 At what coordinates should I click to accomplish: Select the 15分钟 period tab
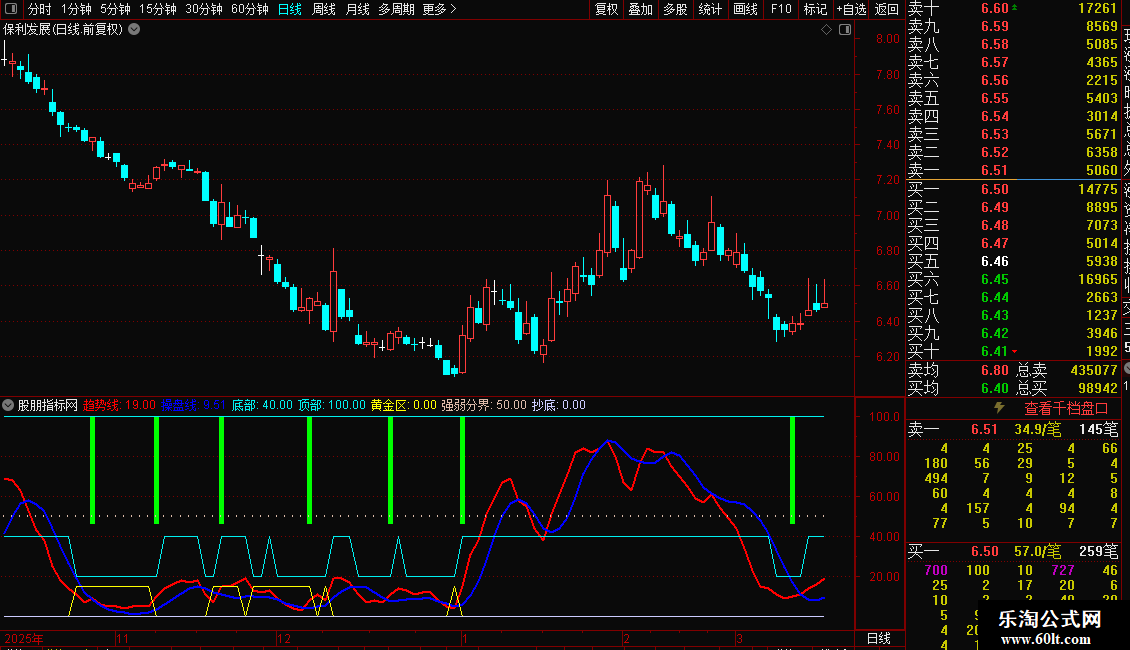(158, 9)
